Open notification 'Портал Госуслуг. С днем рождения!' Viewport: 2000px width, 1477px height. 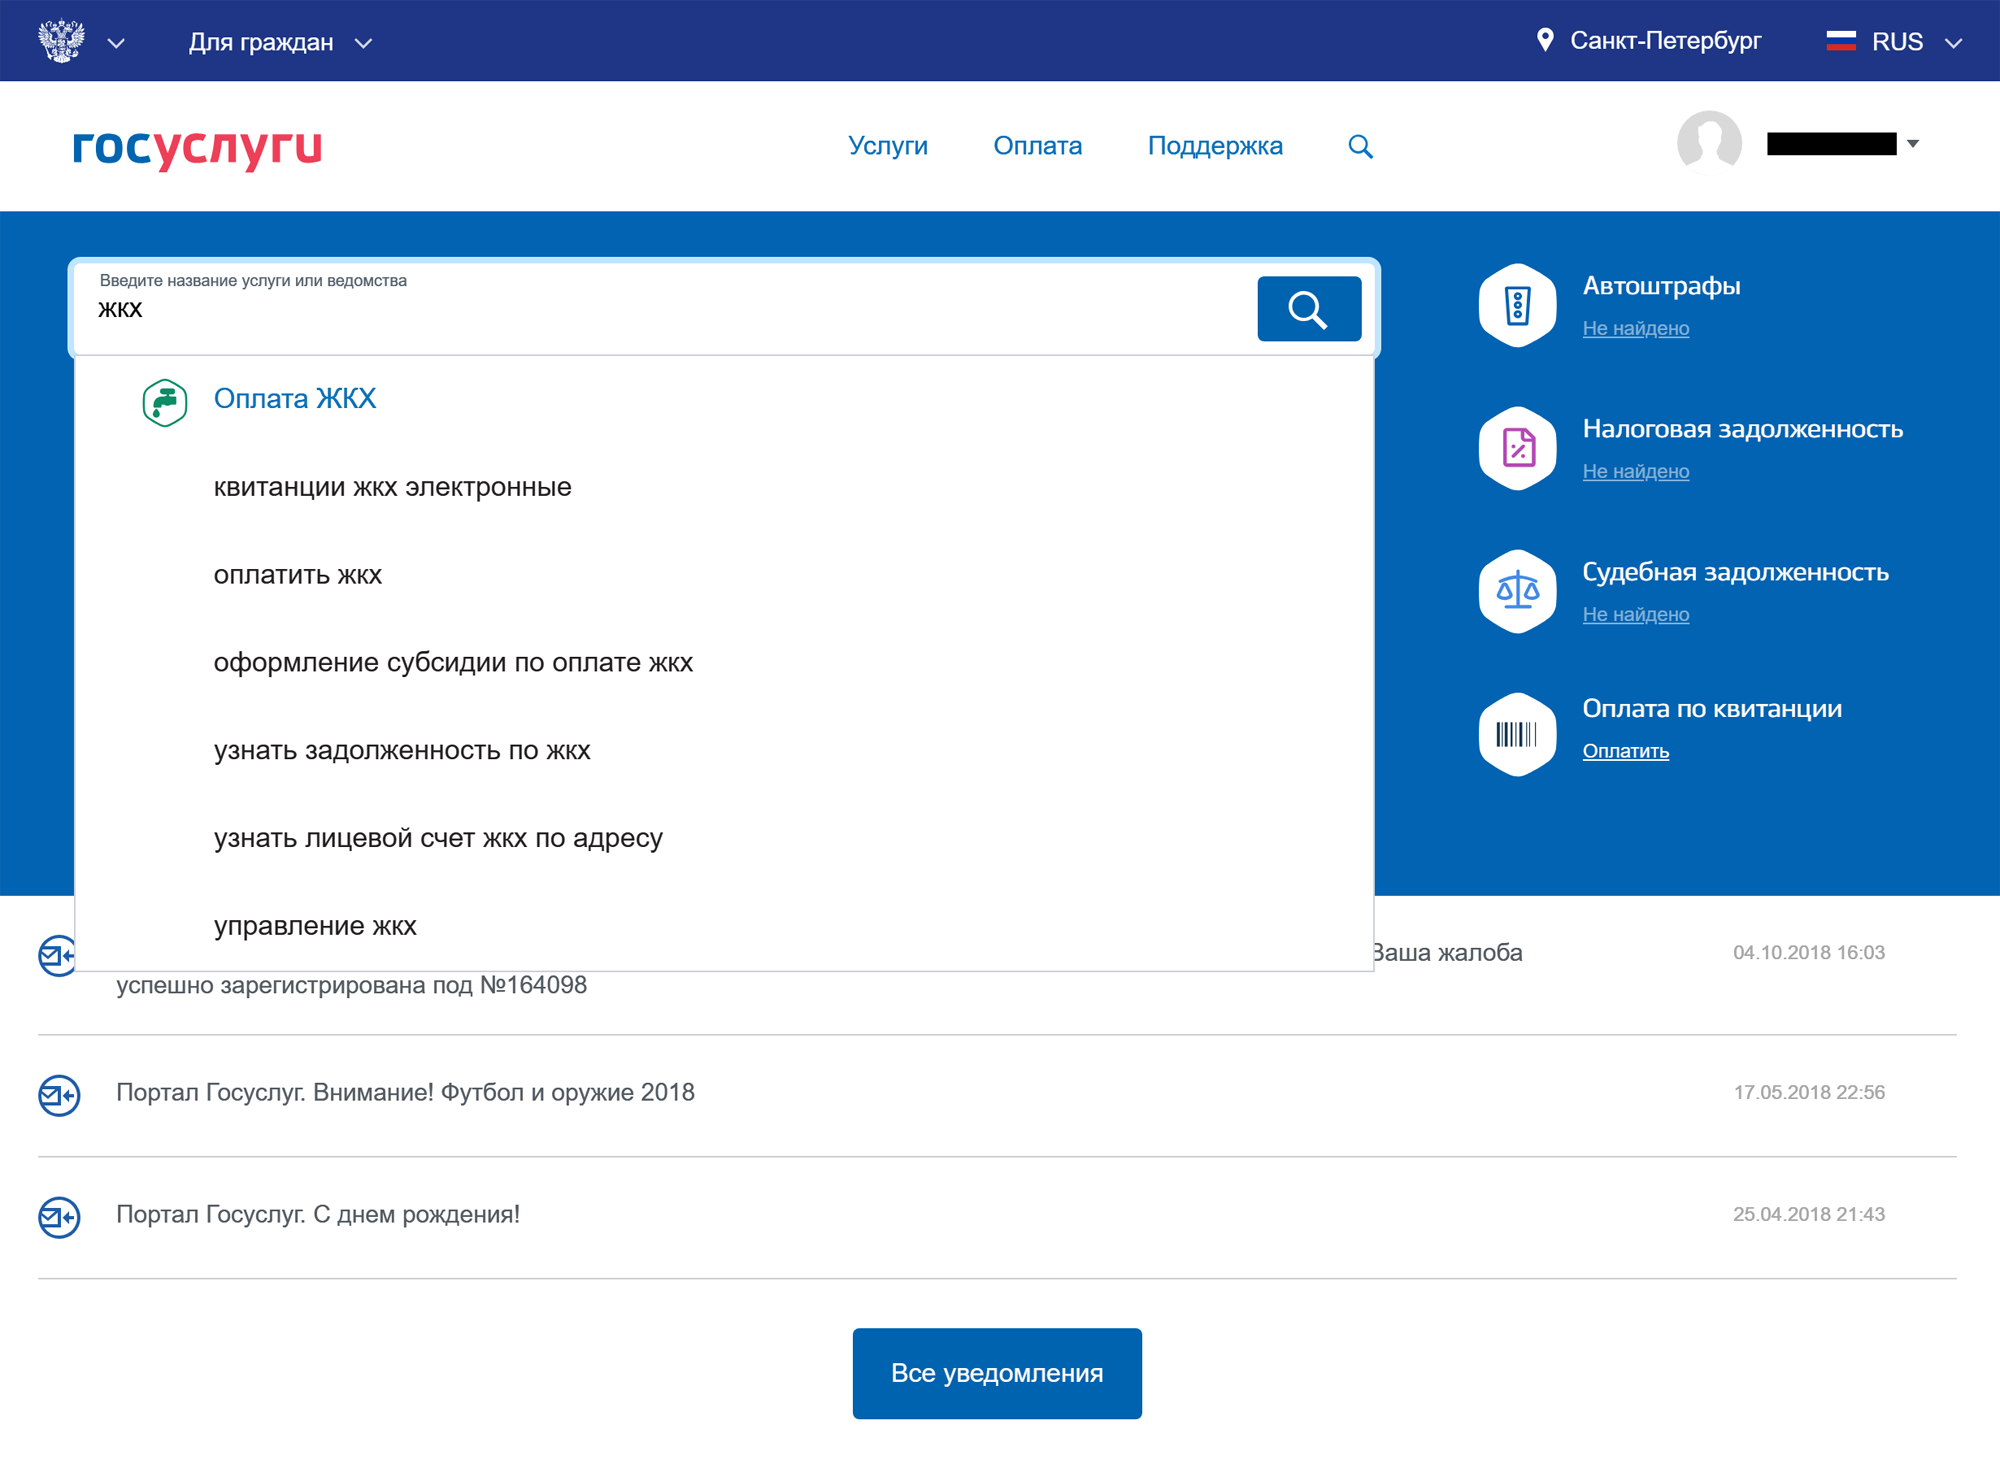tap(318, 1214)
